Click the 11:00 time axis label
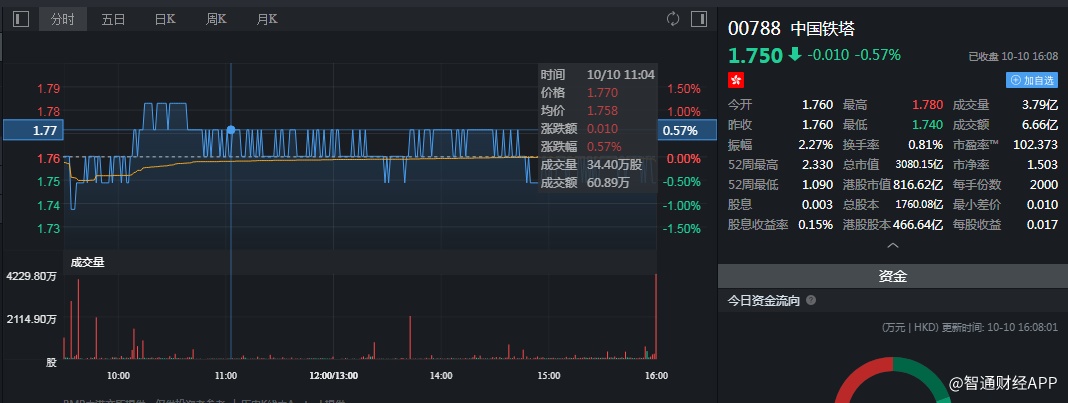The width and height of the screenshot is (1068, 403). click(225, 375)
